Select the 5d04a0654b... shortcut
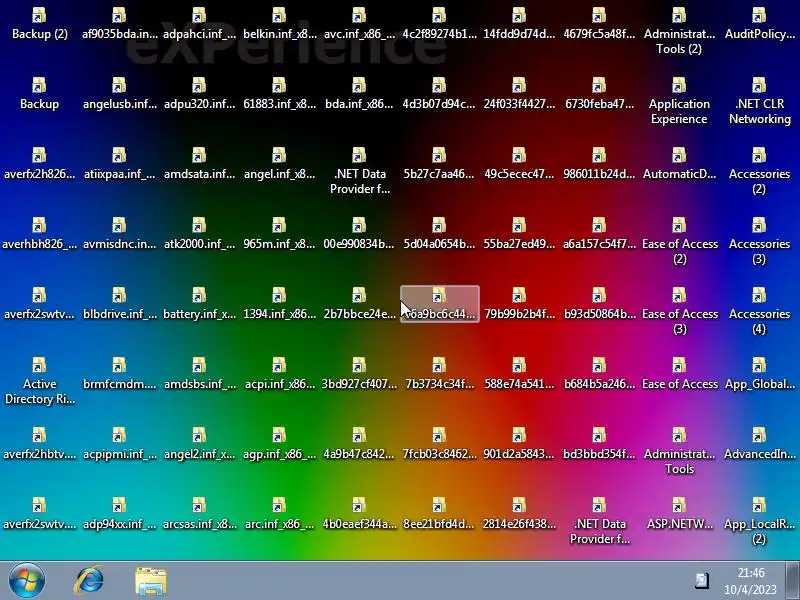This screenshot has width=800, height=600. (x=439, y=233)
